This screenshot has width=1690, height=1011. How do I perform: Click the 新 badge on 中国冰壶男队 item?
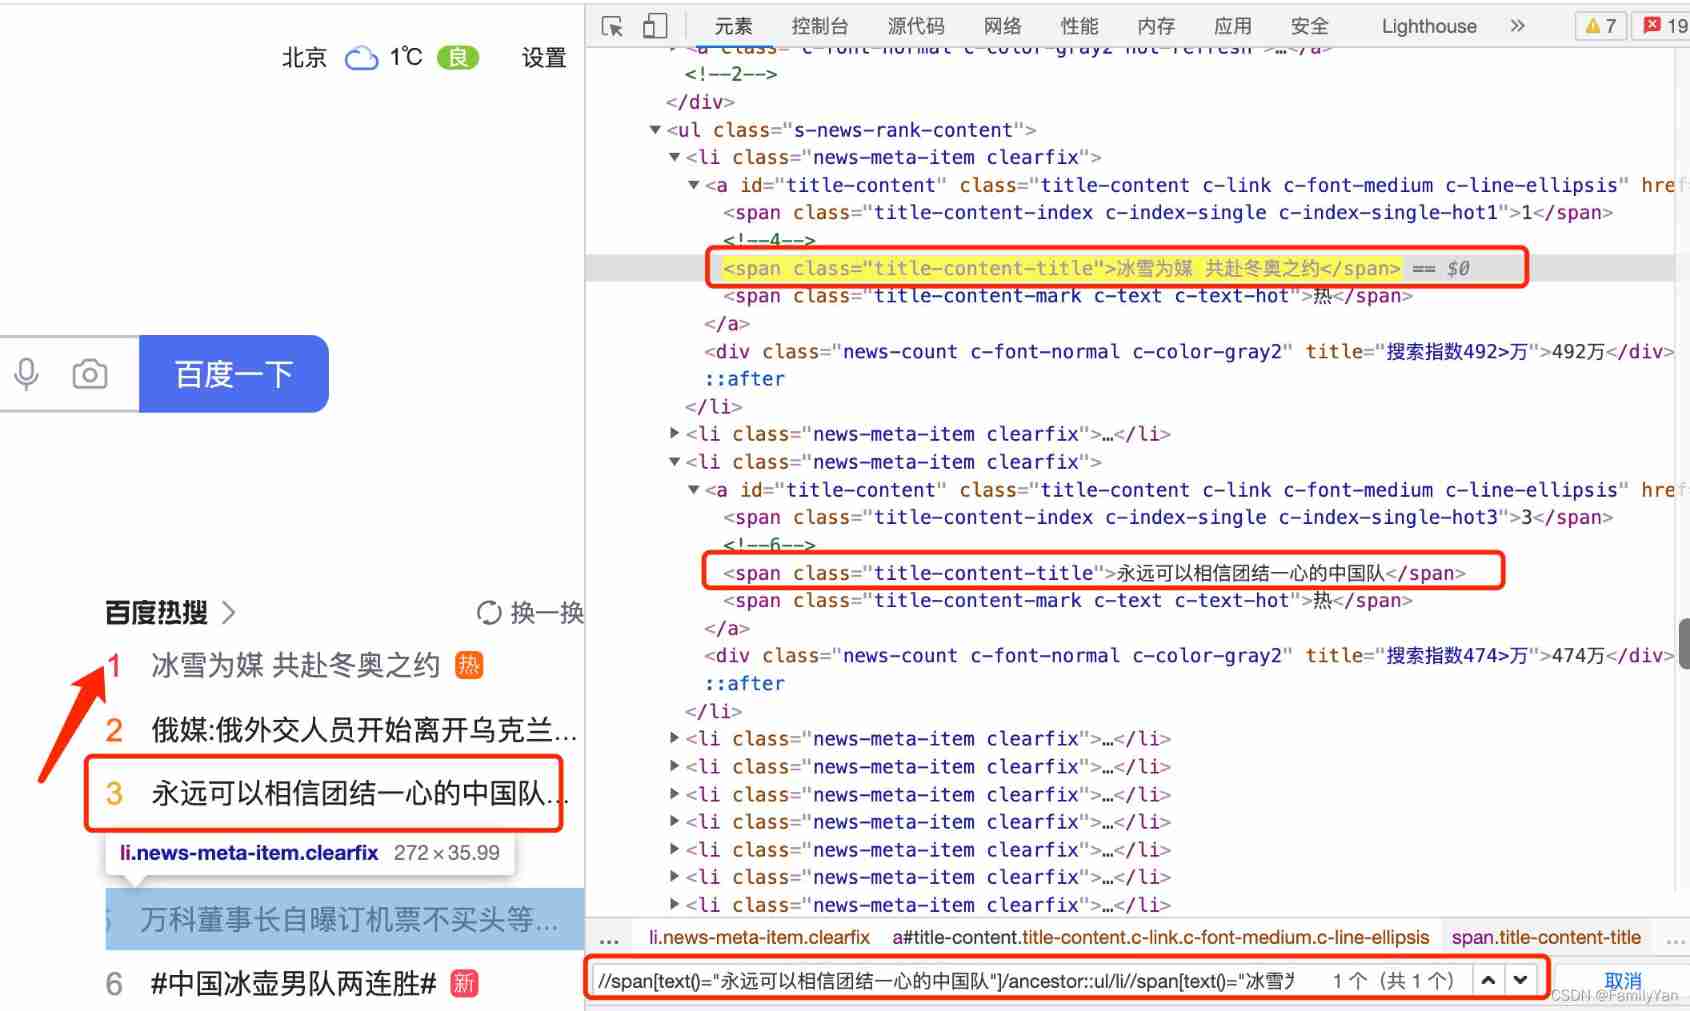point(464,983)
